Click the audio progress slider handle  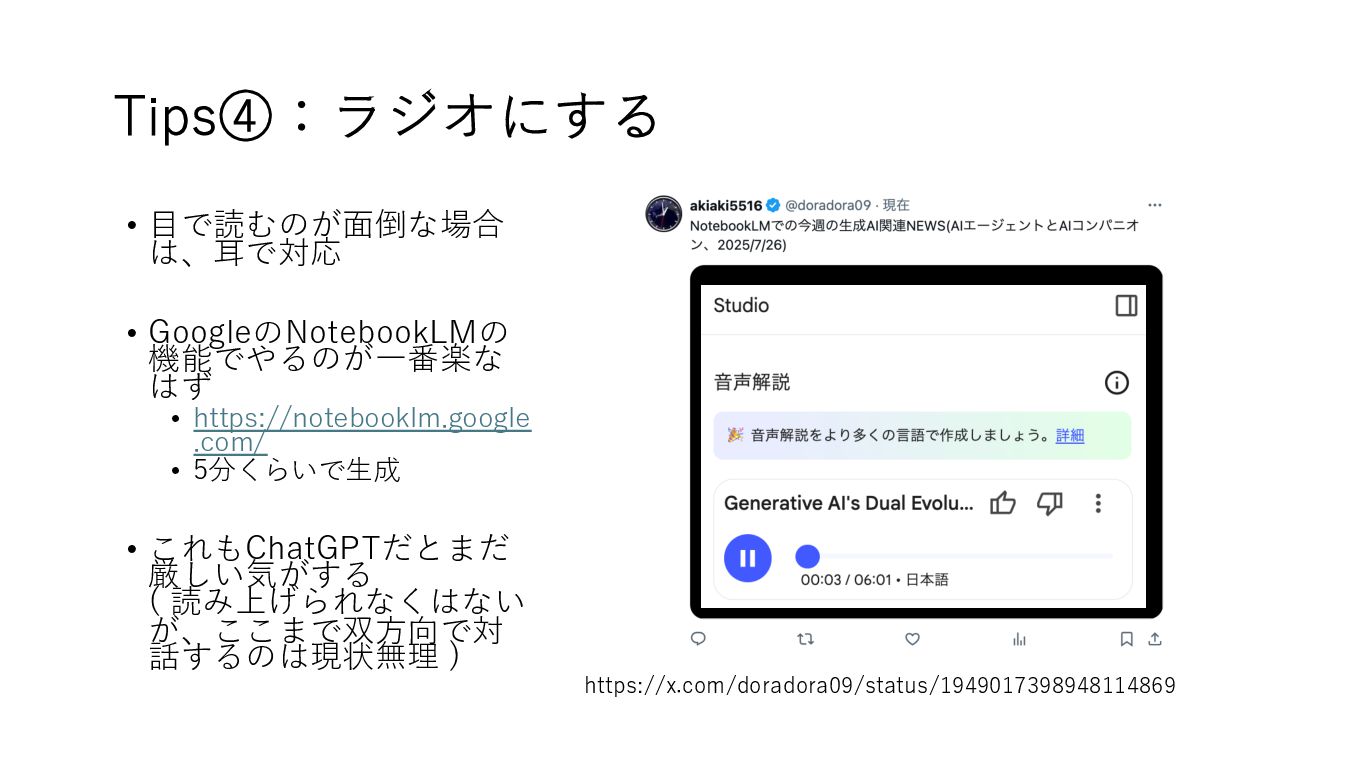click(x=807, y=556)
